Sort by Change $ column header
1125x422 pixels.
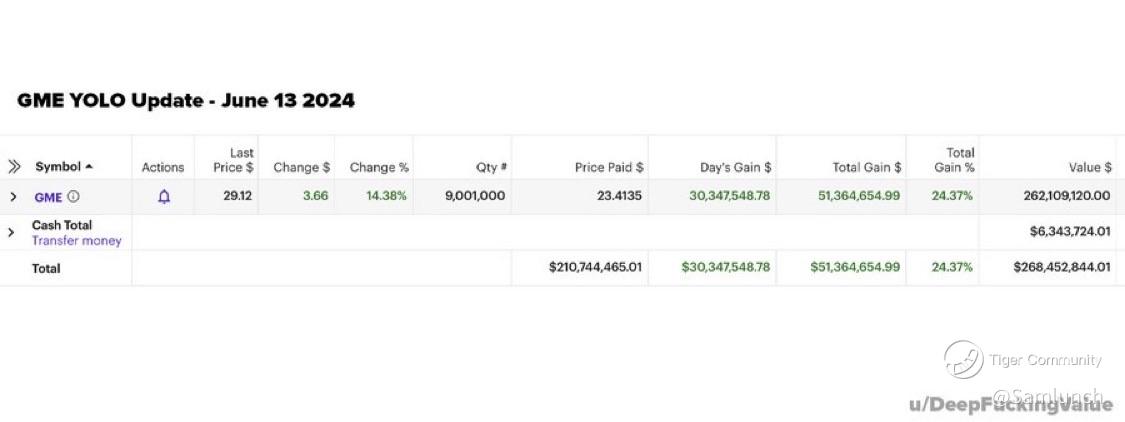(302, 167)
